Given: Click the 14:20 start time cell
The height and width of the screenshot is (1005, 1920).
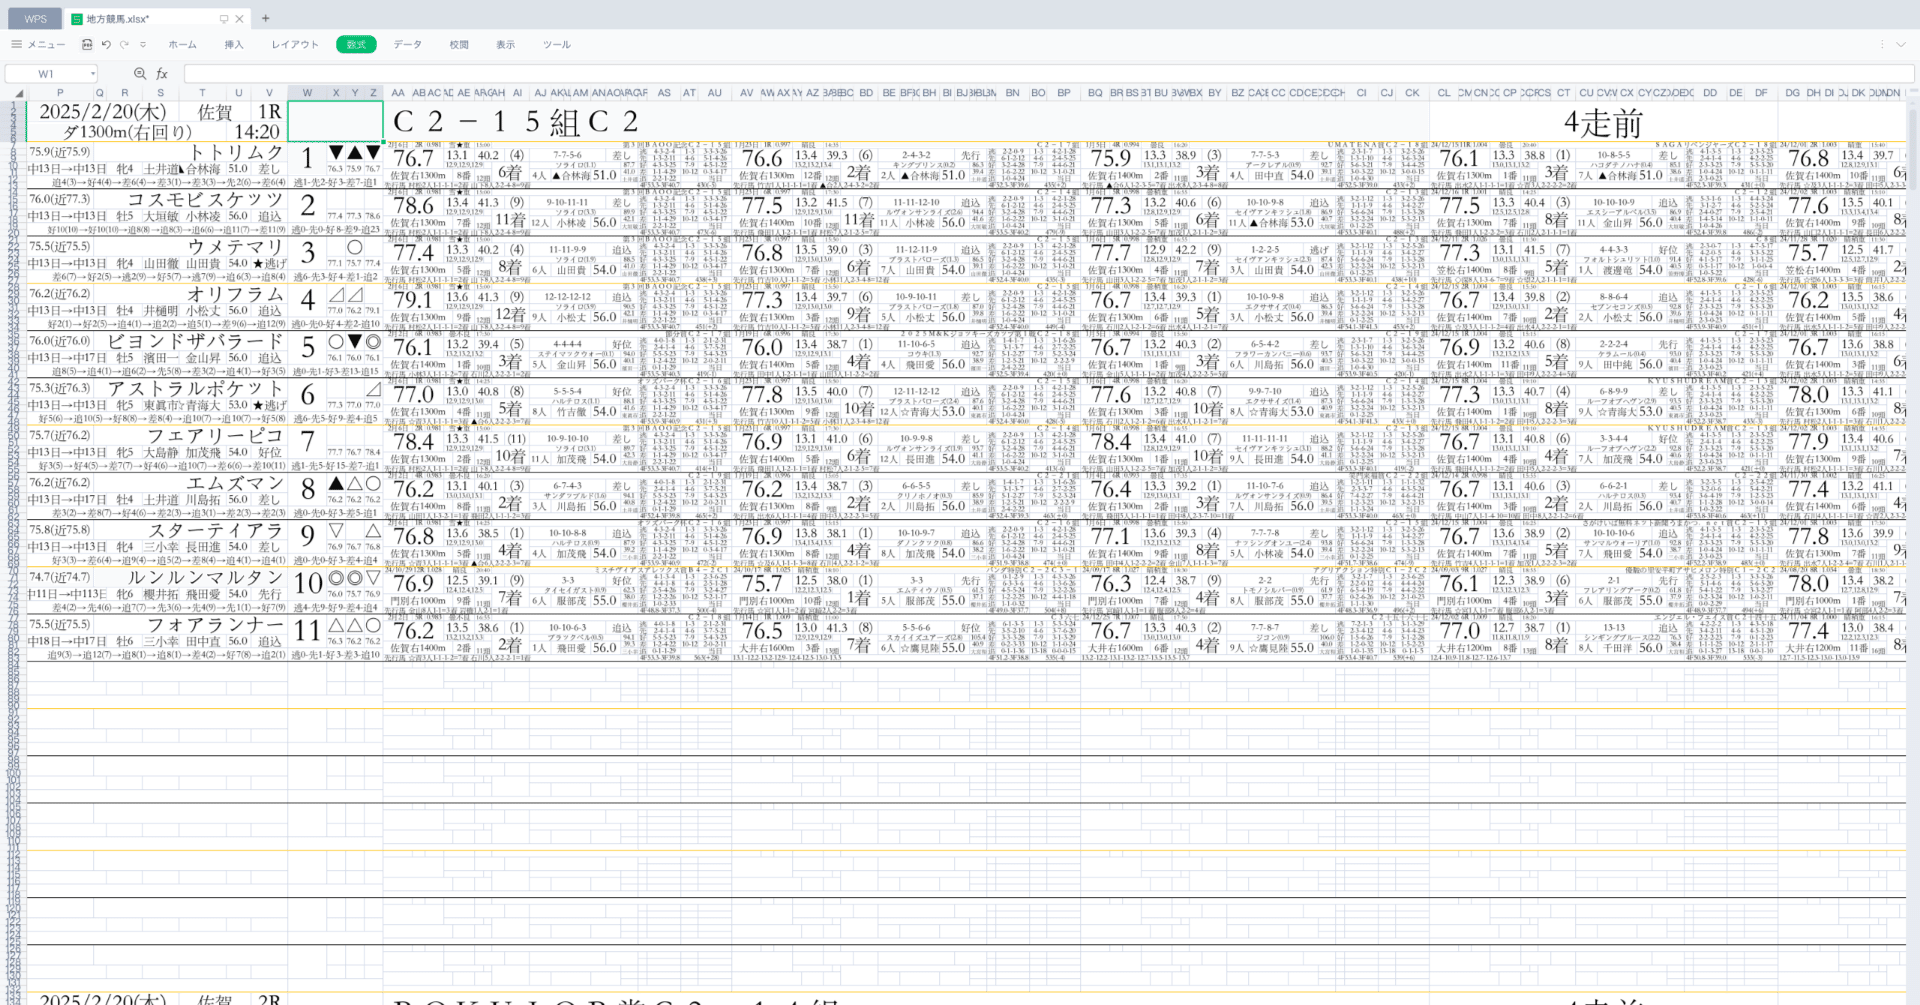Looking at the screenshot, I should 257,132.
